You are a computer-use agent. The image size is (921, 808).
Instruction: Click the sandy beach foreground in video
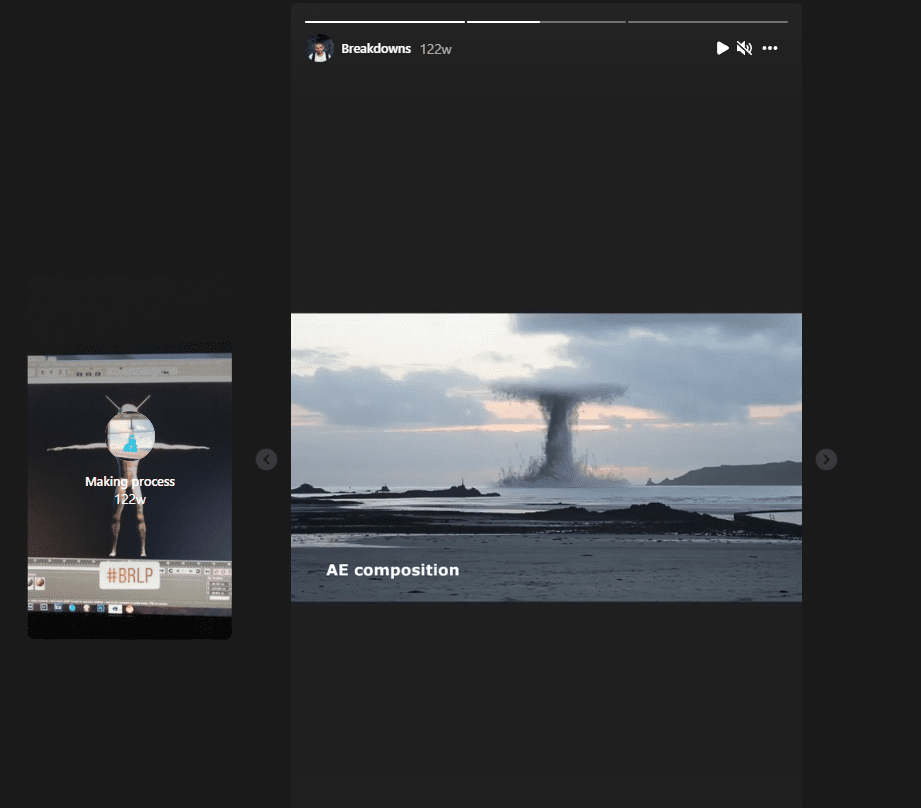tap(600, 565)
